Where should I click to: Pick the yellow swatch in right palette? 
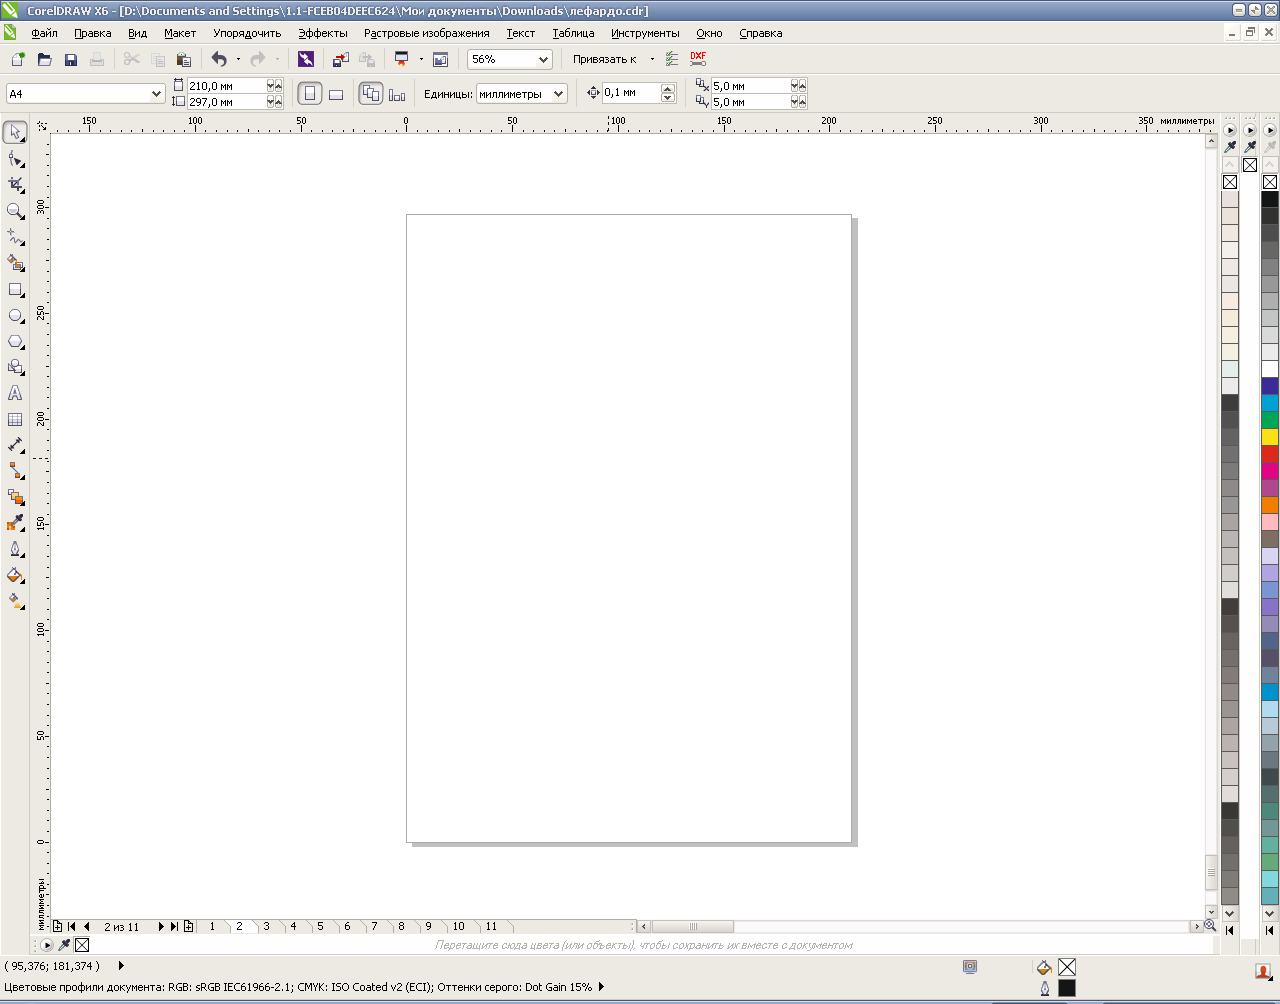click(1270, 437)
